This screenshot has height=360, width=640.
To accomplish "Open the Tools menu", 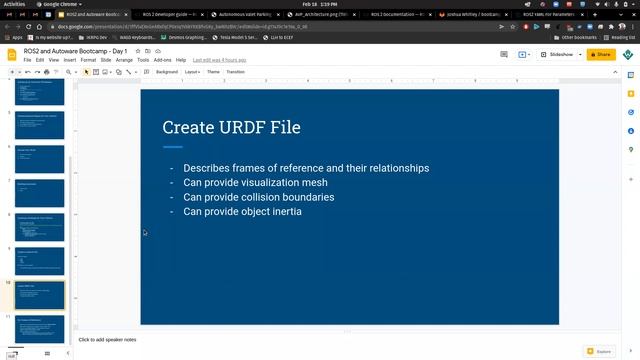I will (143, 60).
